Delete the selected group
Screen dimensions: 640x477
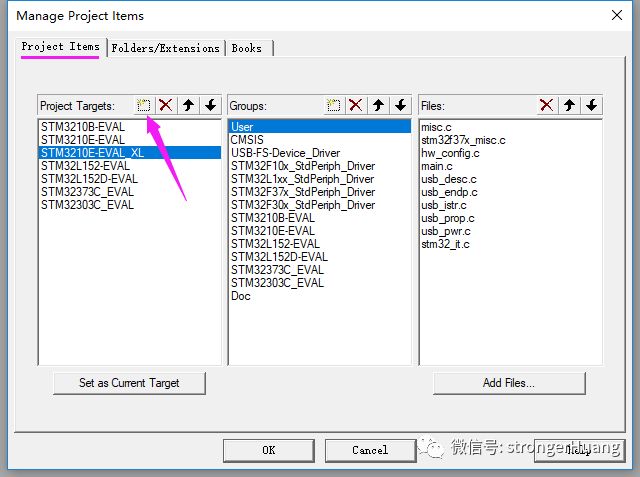(x=356, y=105)
